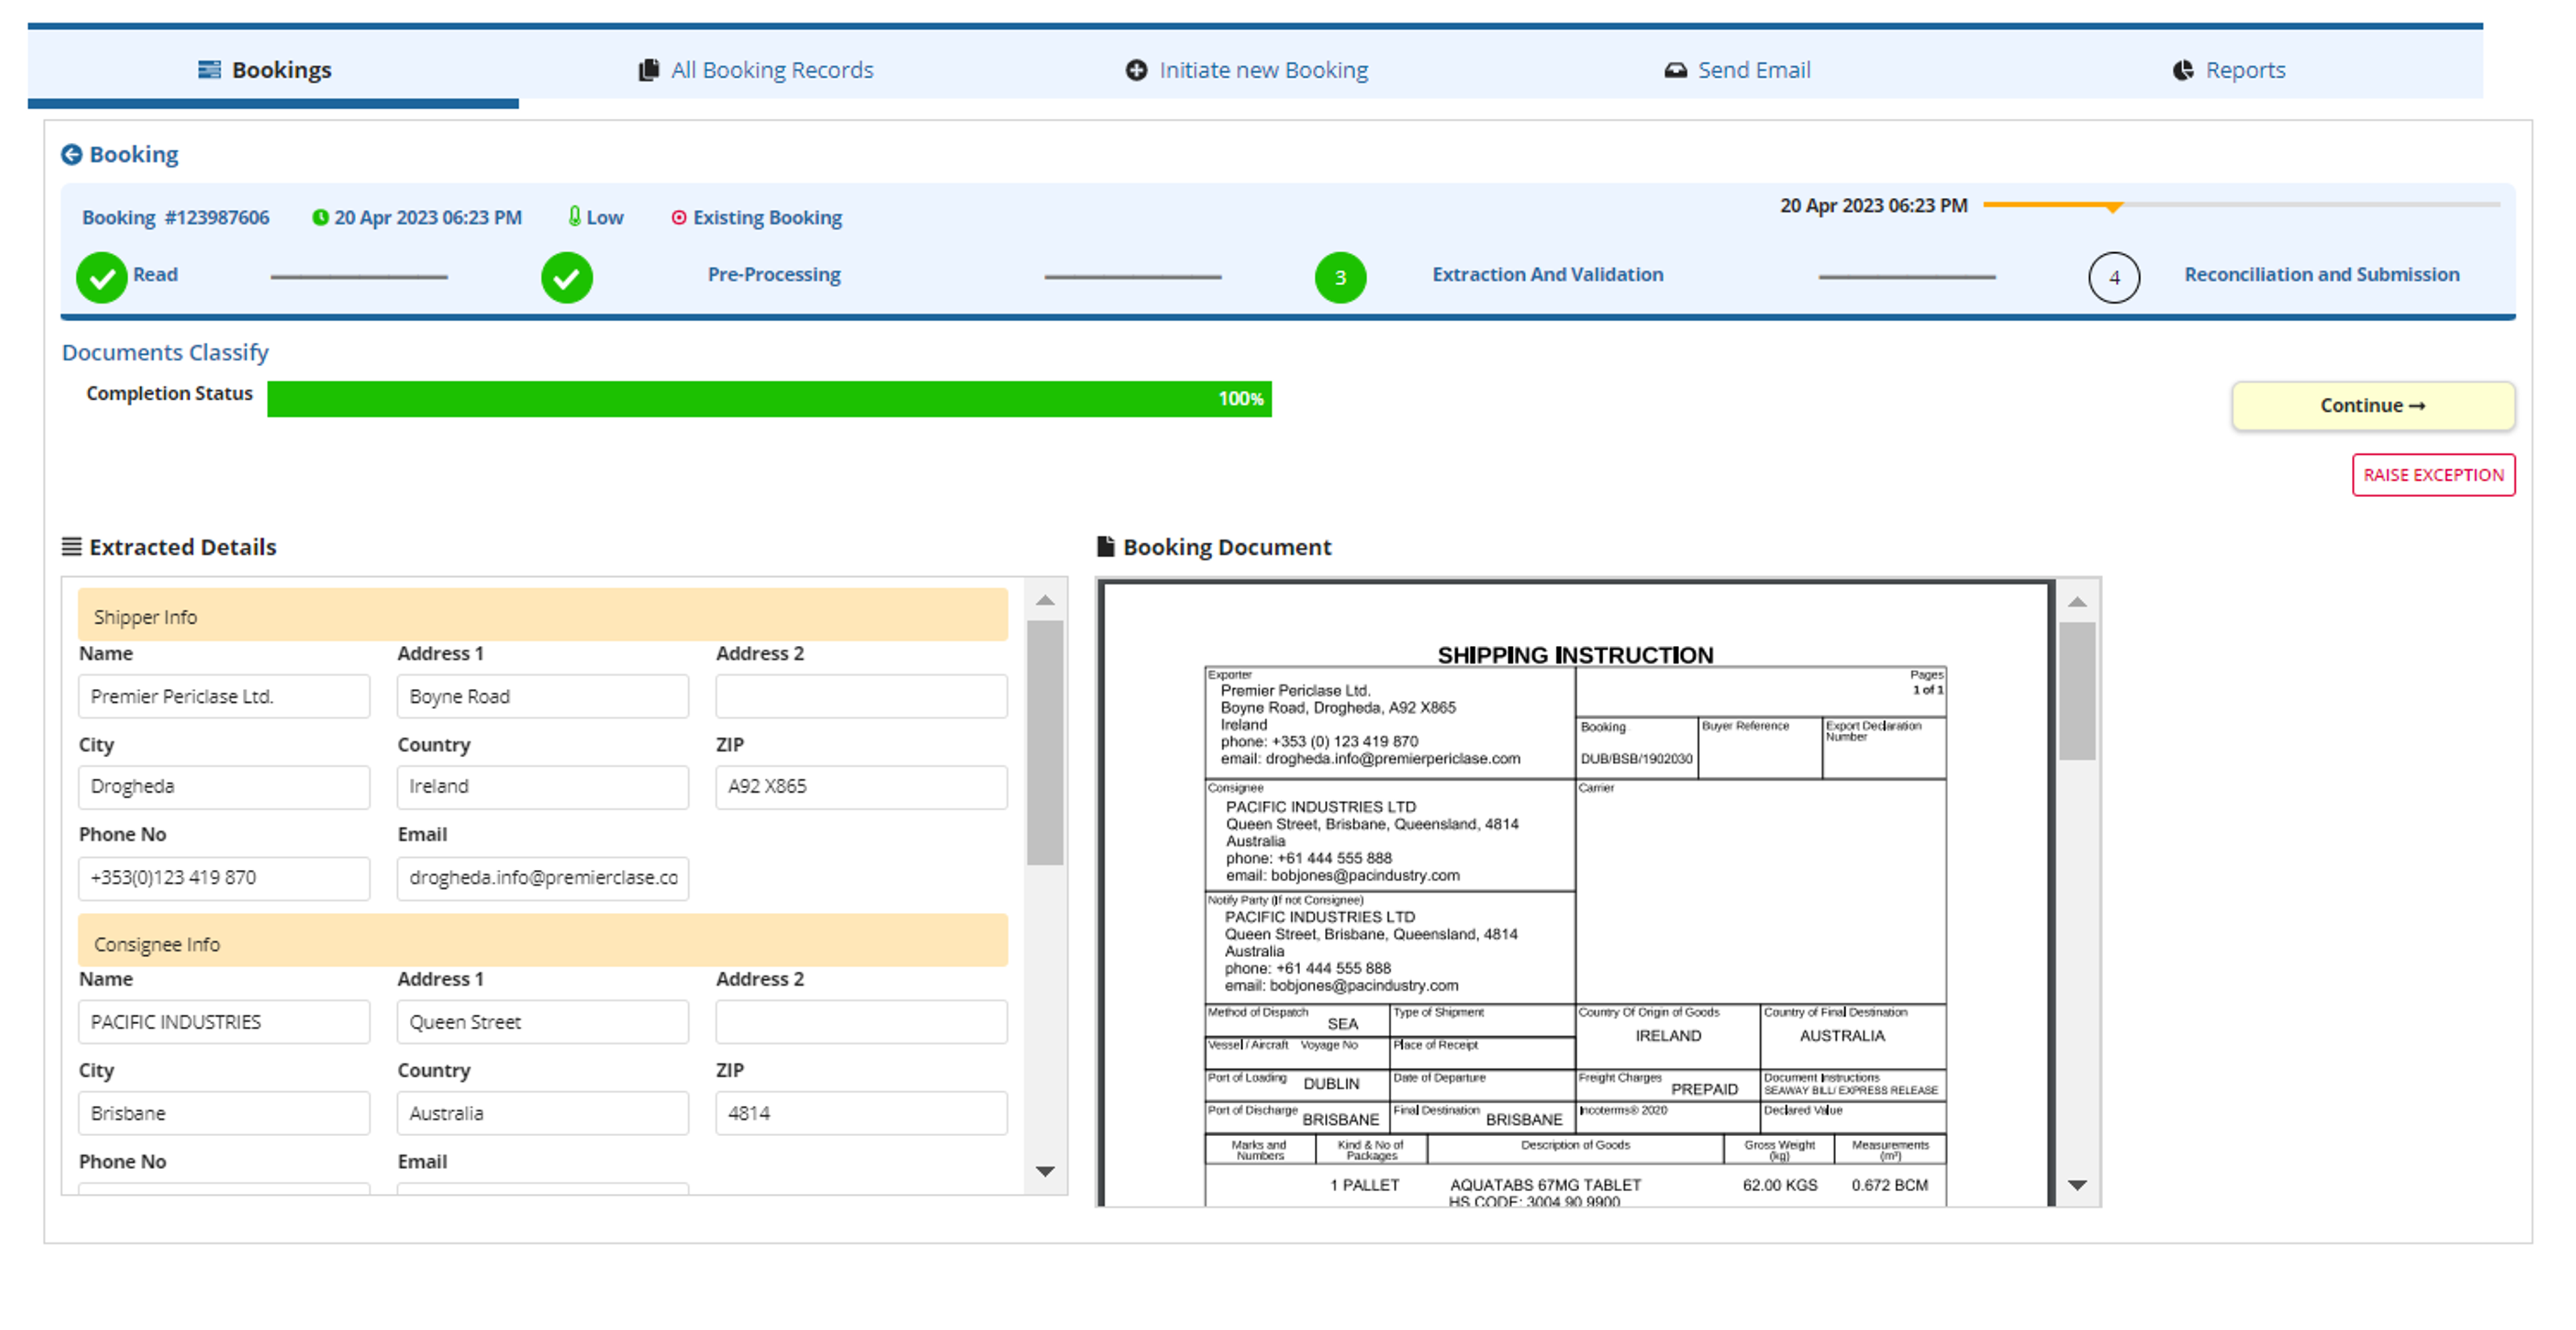The width and height of the screenshot is (2576, 1330).
Task: Click Consignee Address 1 field Queen Street
Action: (x=543, y=1022)
